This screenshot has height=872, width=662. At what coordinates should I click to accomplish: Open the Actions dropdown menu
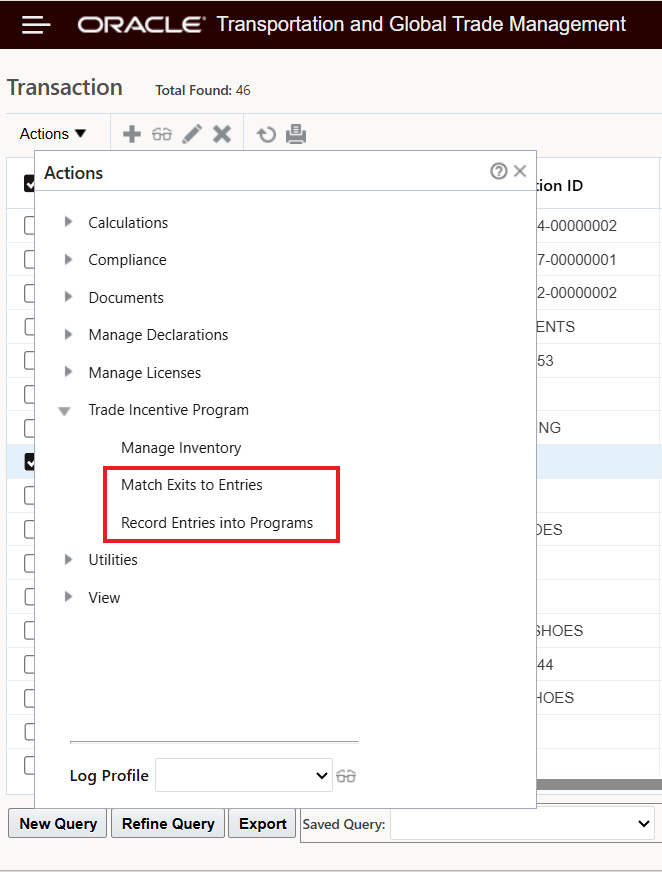tap(53, 134)
